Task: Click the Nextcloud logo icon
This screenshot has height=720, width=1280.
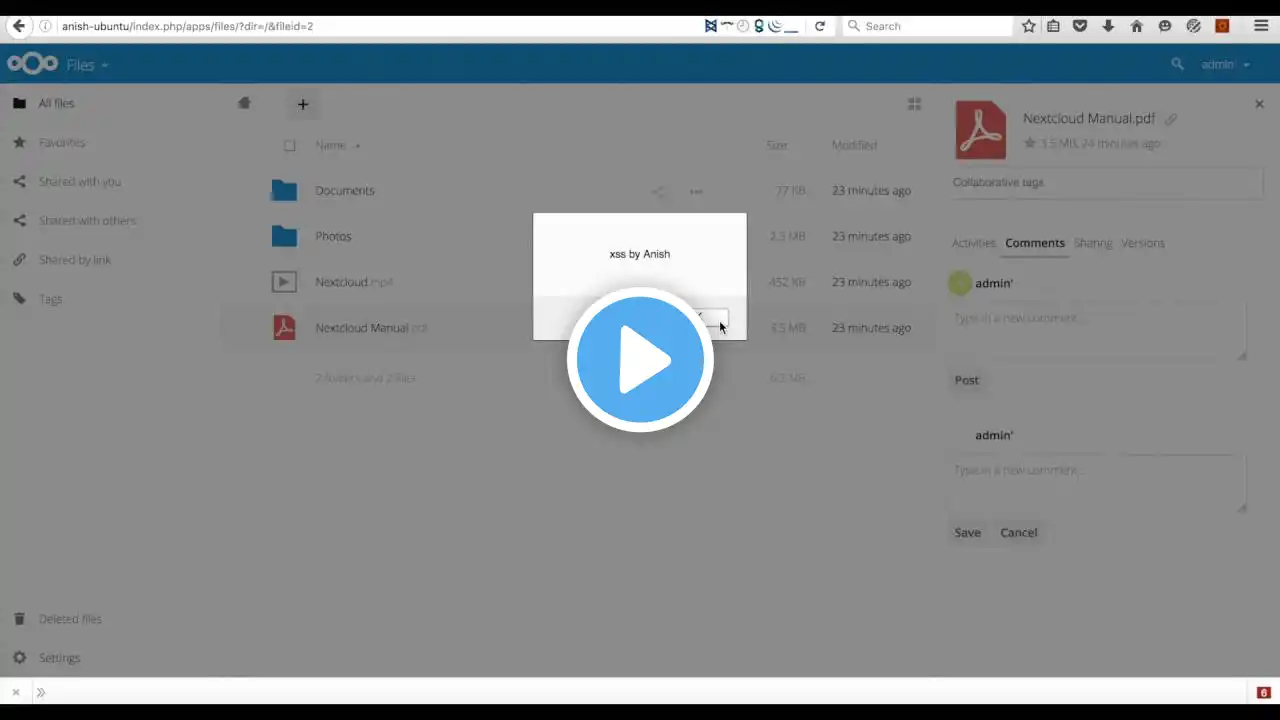Action: [32, 64]
